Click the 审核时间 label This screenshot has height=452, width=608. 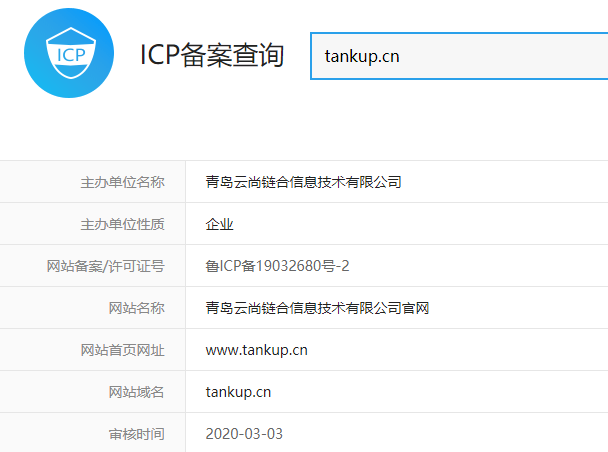136,434
